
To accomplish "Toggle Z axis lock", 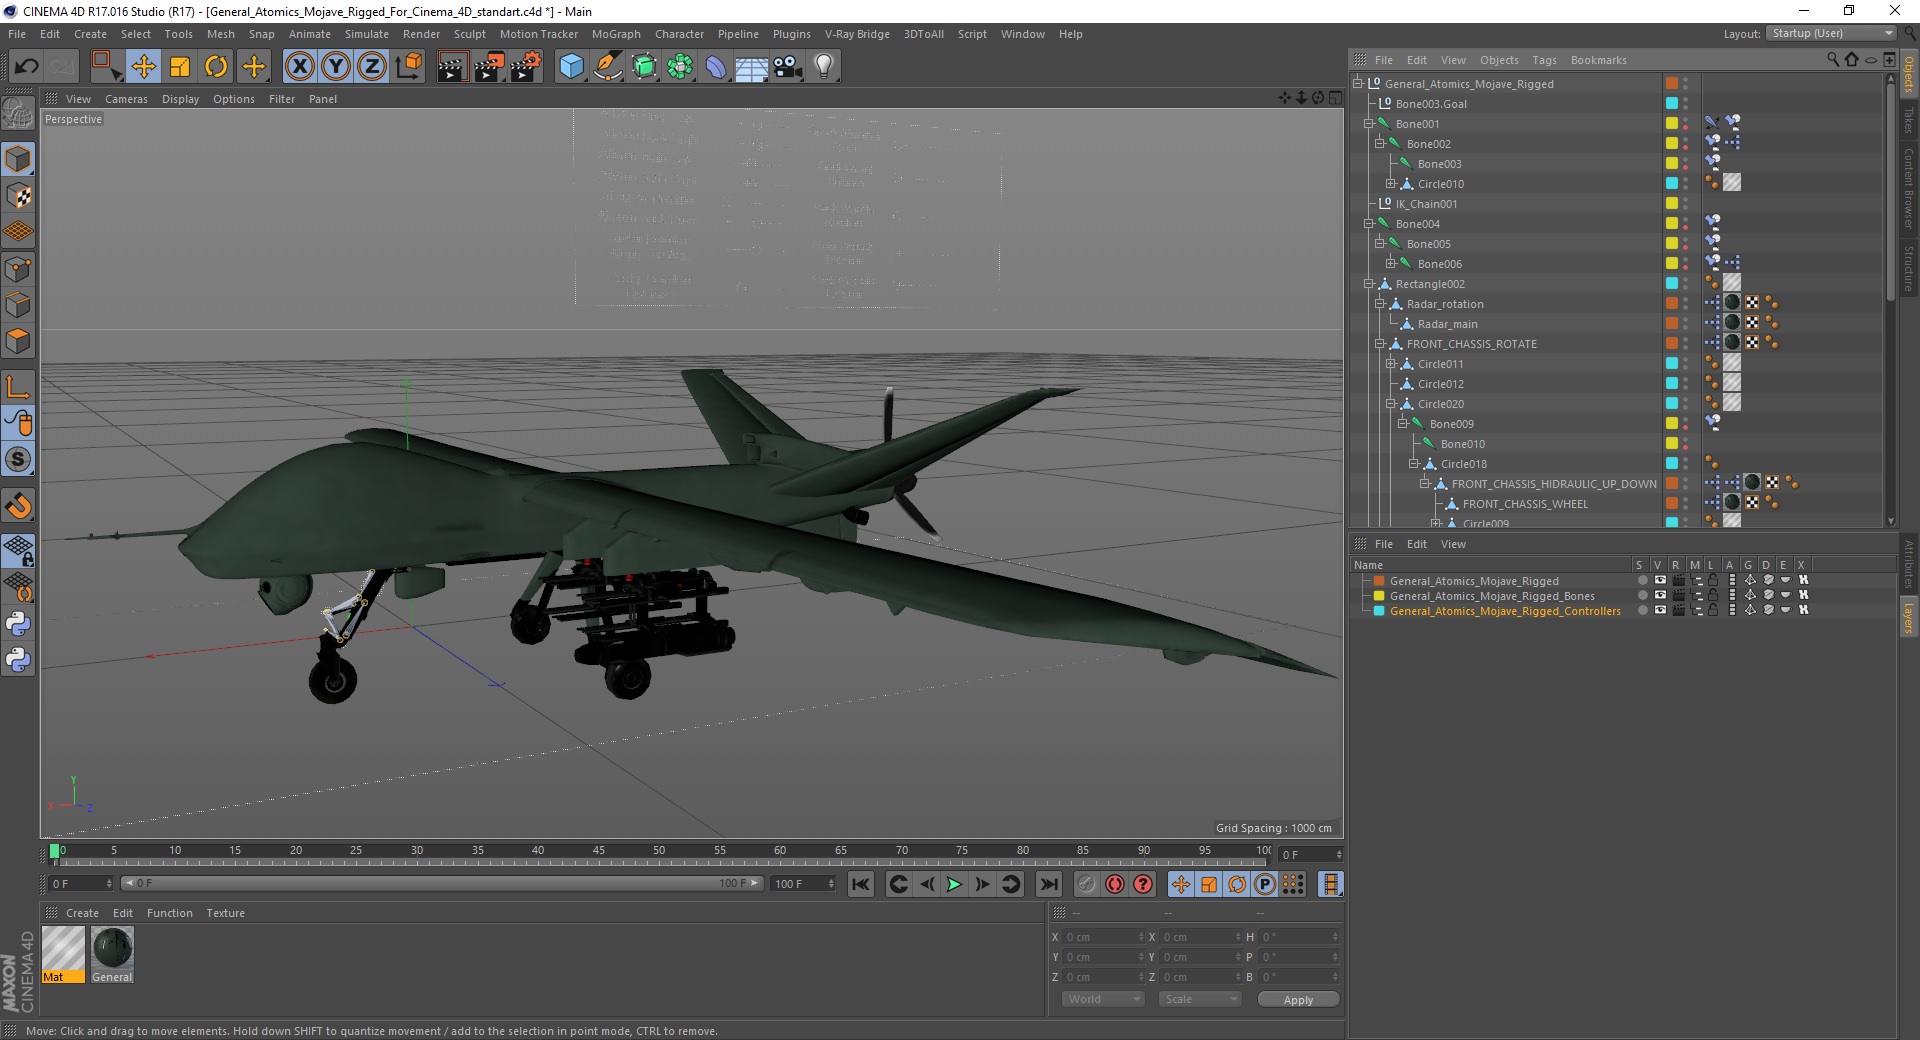I will 372,67.
